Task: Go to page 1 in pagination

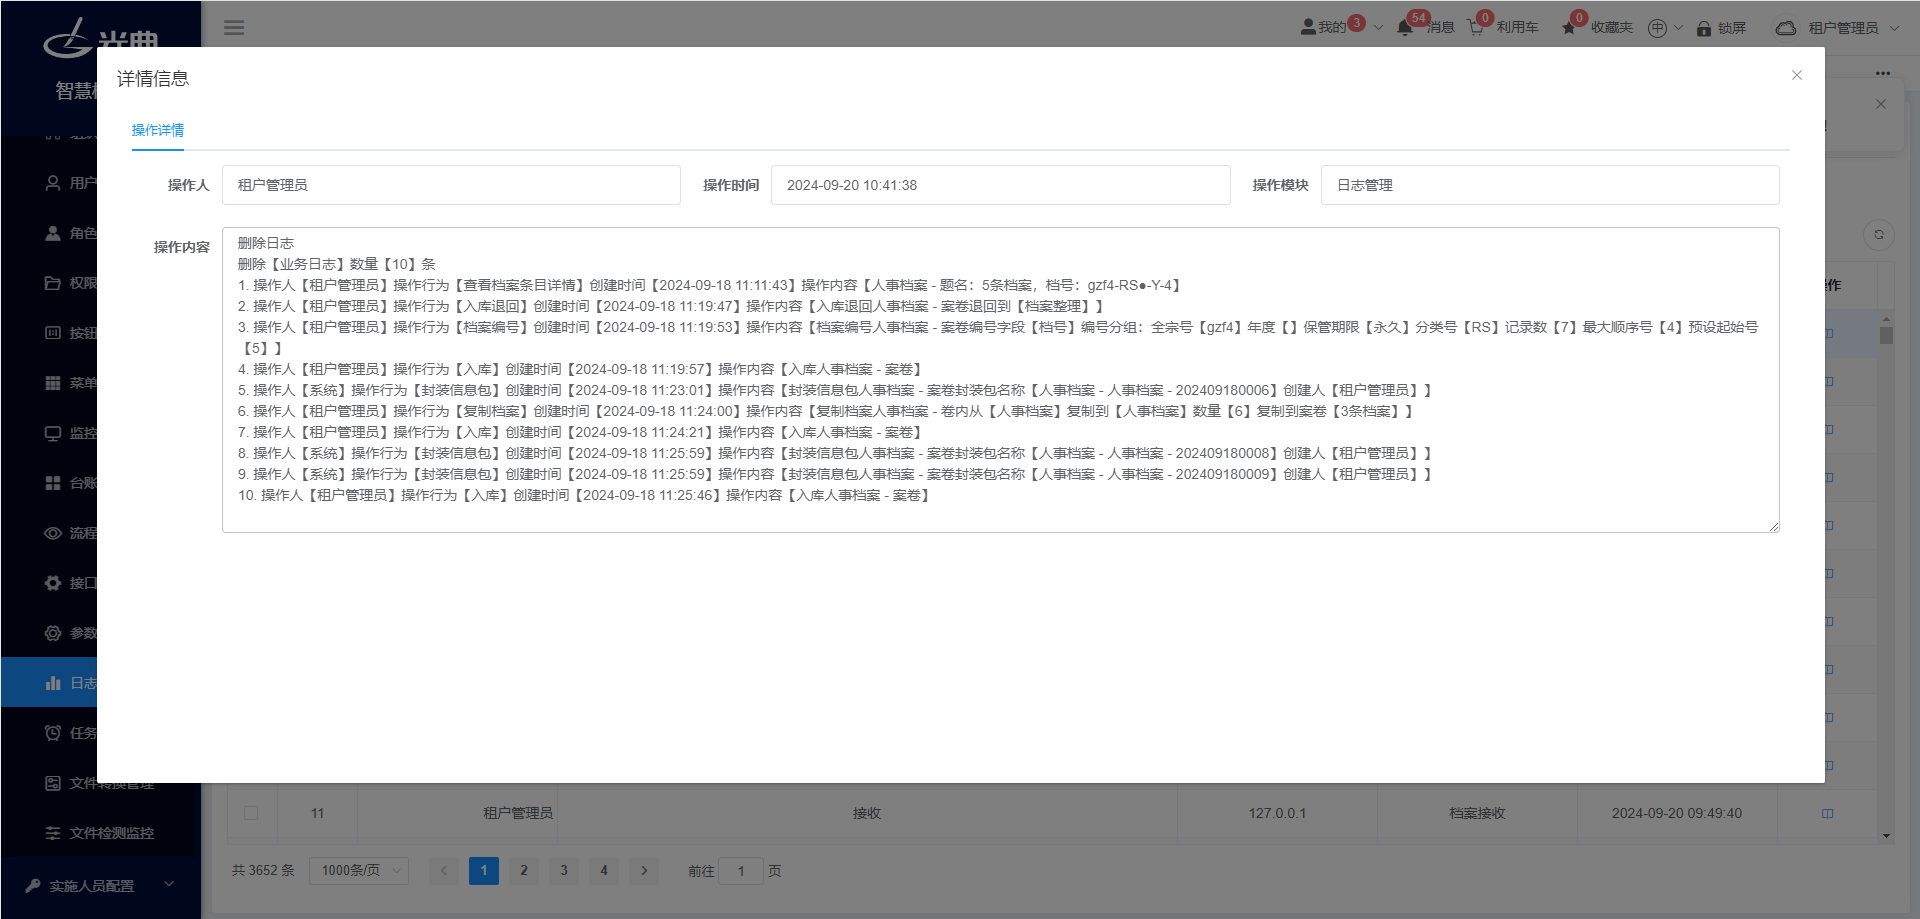Action: (484, 871)
